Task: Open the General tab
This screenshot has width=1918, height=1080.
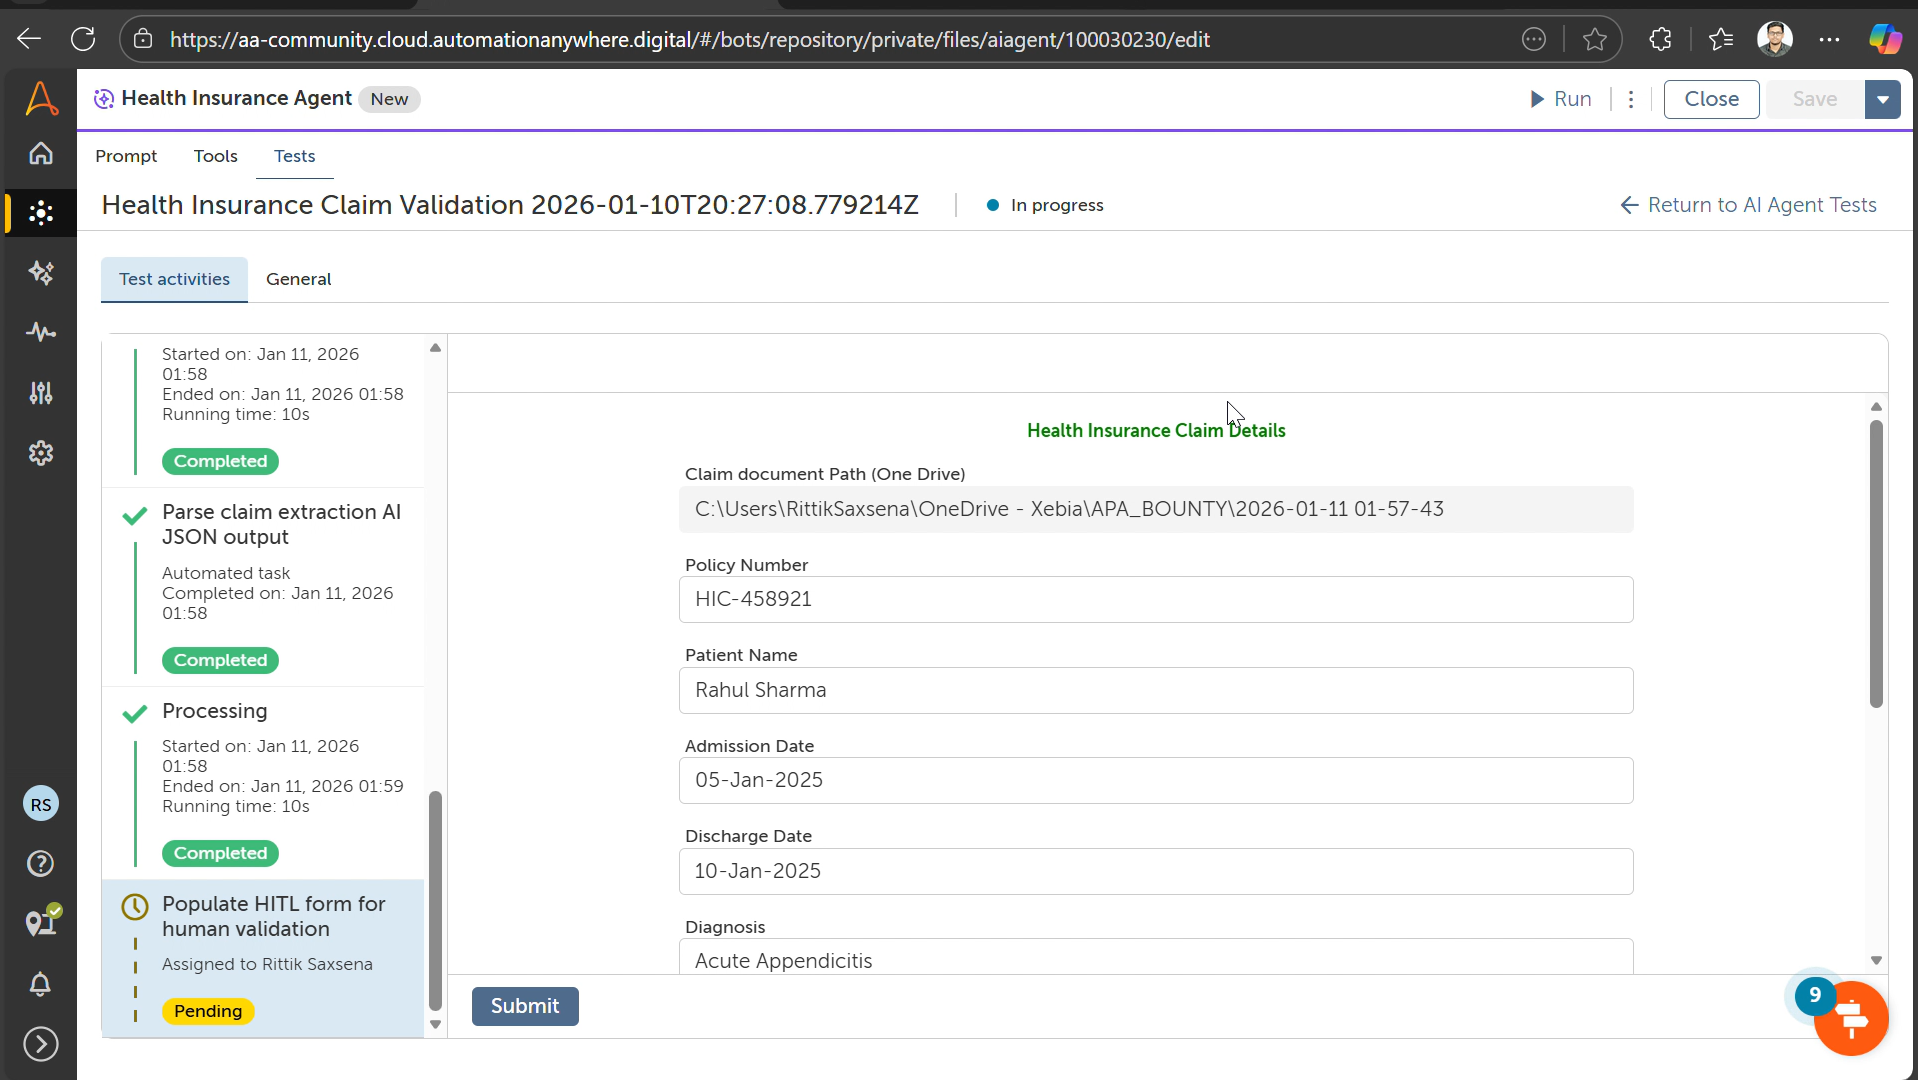Action: (299, 279)
